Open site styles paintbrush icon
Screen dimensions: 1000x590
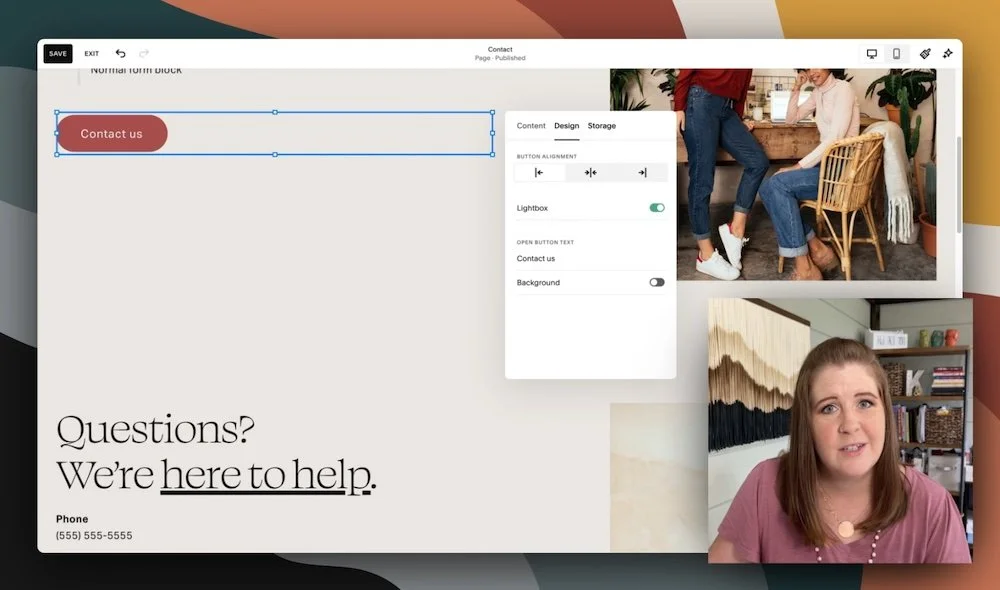click(x=925, y=54)
